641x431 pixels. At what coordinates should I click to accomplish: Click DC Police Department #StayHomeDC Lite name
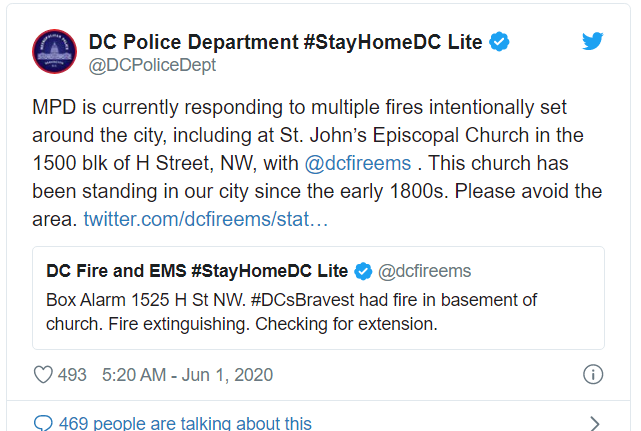[x=285, y=42]
